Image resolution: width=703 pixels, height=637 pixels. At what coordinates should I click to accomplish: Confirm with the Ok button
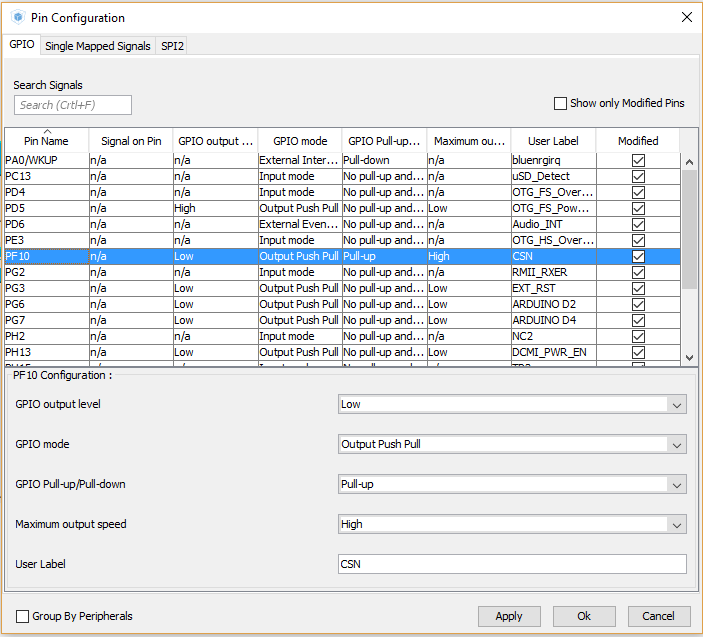coord(583,616)
